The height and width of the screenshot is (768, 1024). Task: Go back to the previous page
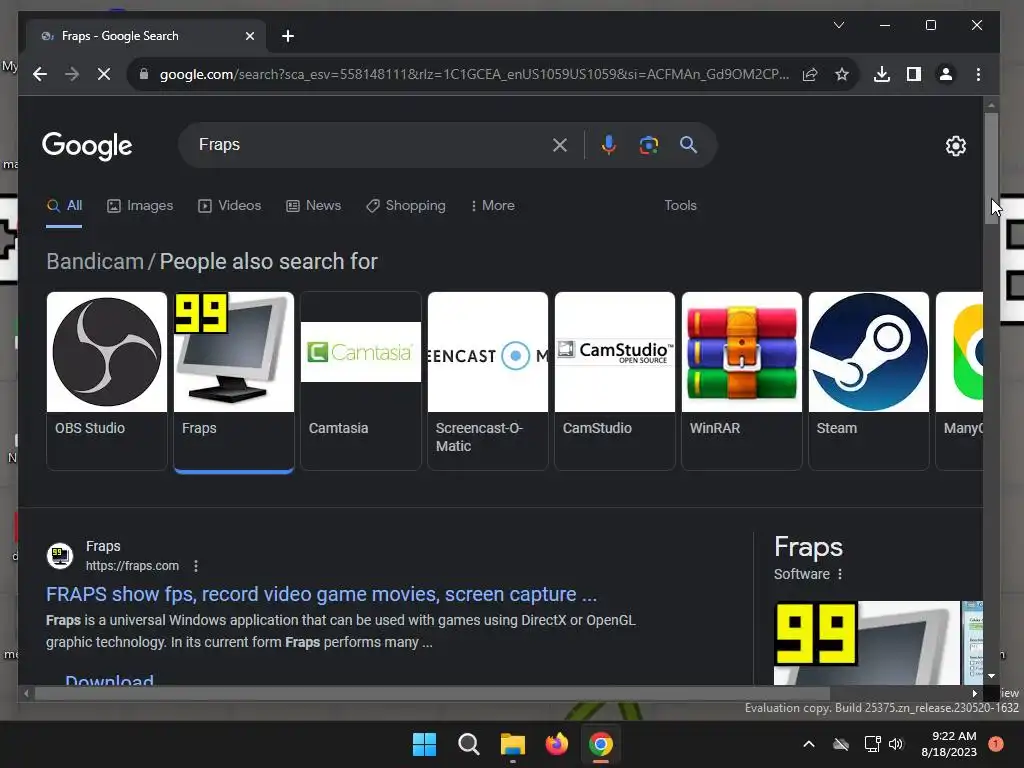pyautogui.click(x=40, y=74)
